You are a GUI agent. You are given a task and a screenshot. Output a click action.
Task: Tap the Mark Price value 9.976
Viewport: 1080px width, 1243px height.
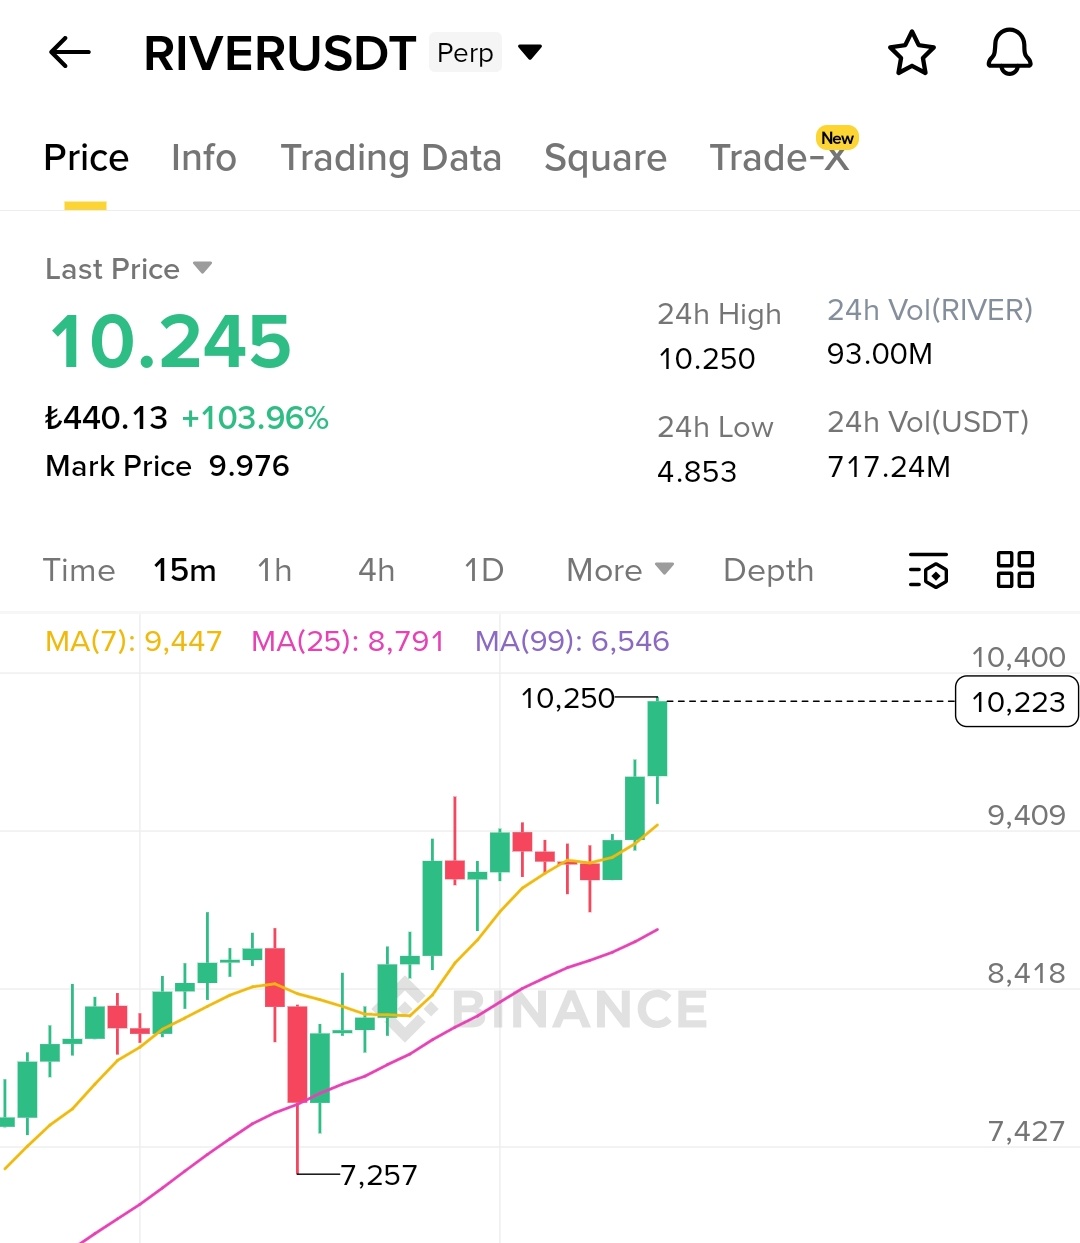249,466
